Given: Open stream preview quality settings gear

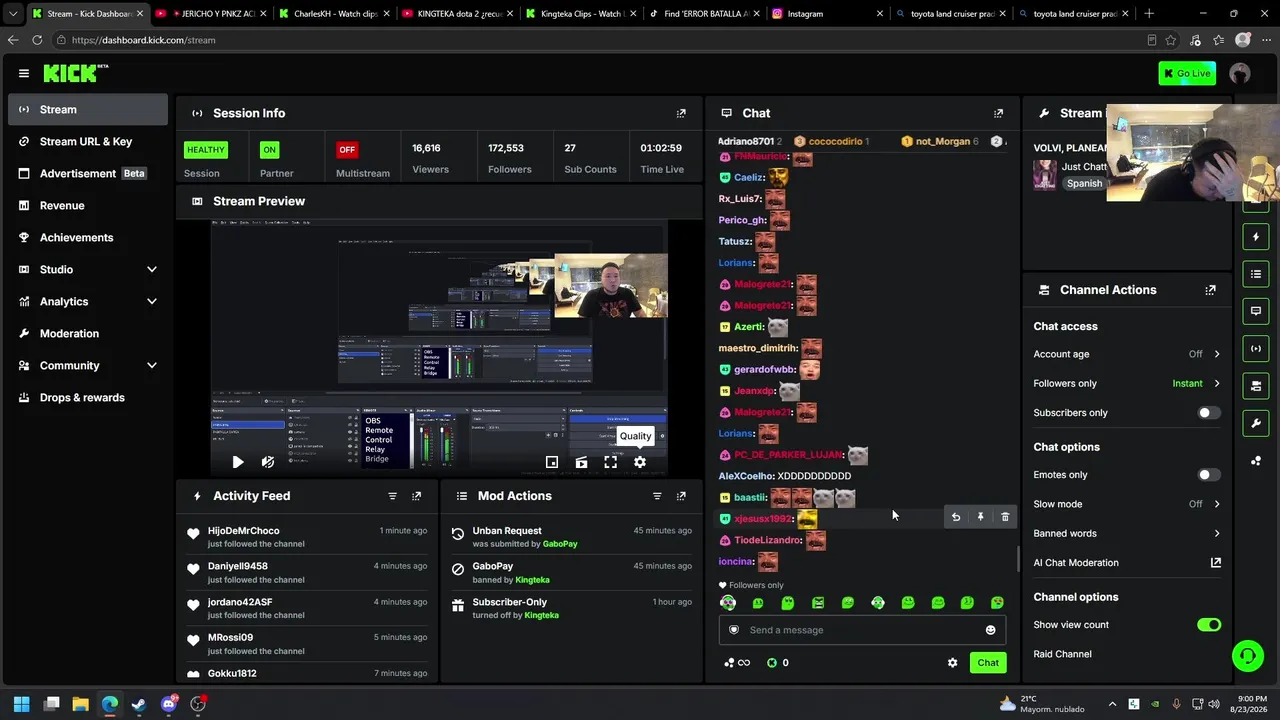Looking at the screenshot, I should (x=640, y=462).
